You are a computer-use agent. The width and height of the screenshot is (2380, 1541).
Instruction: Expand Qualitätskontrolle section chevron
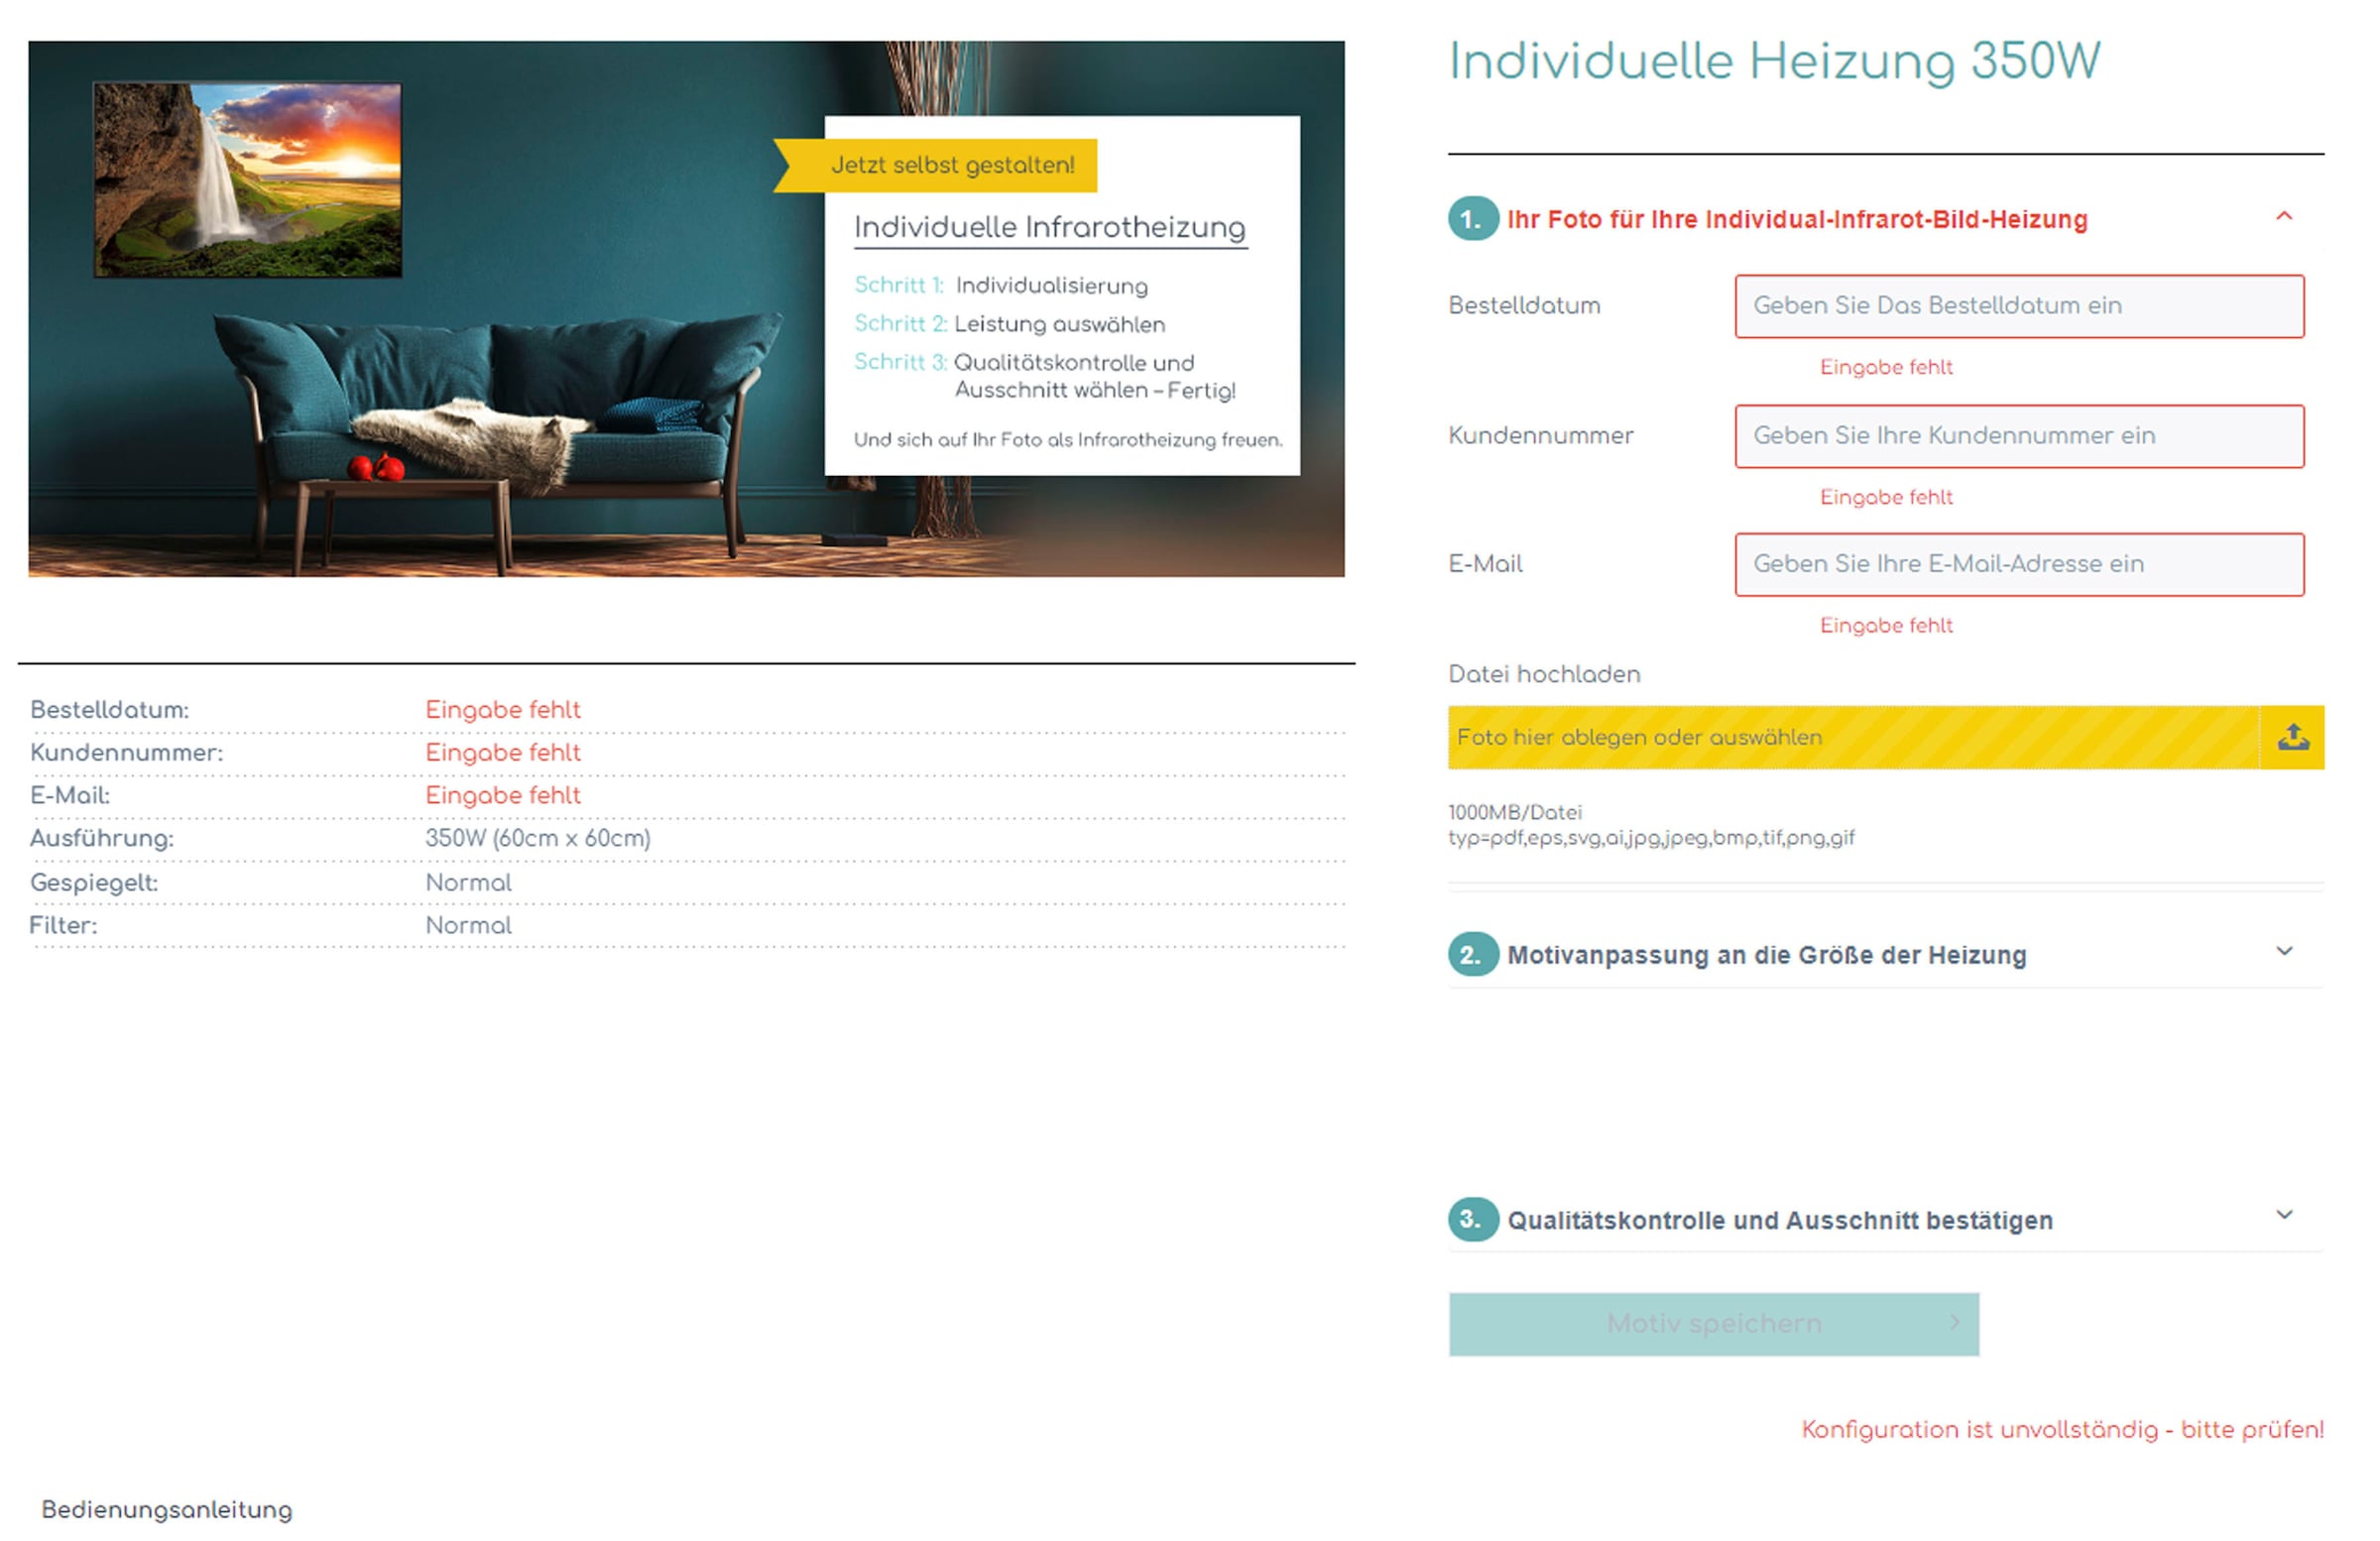[2284, 1215]
